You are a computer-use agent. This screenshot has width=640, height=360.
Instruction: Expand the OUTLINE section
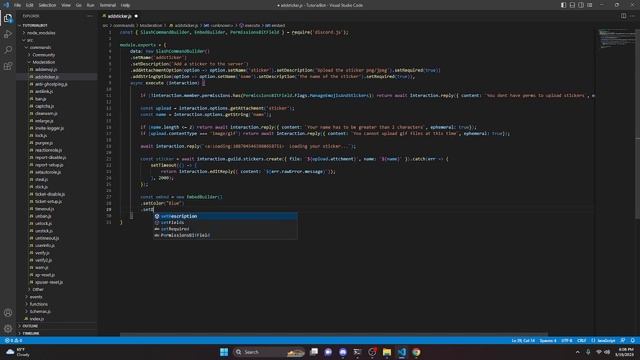click(x=30, y=326)
